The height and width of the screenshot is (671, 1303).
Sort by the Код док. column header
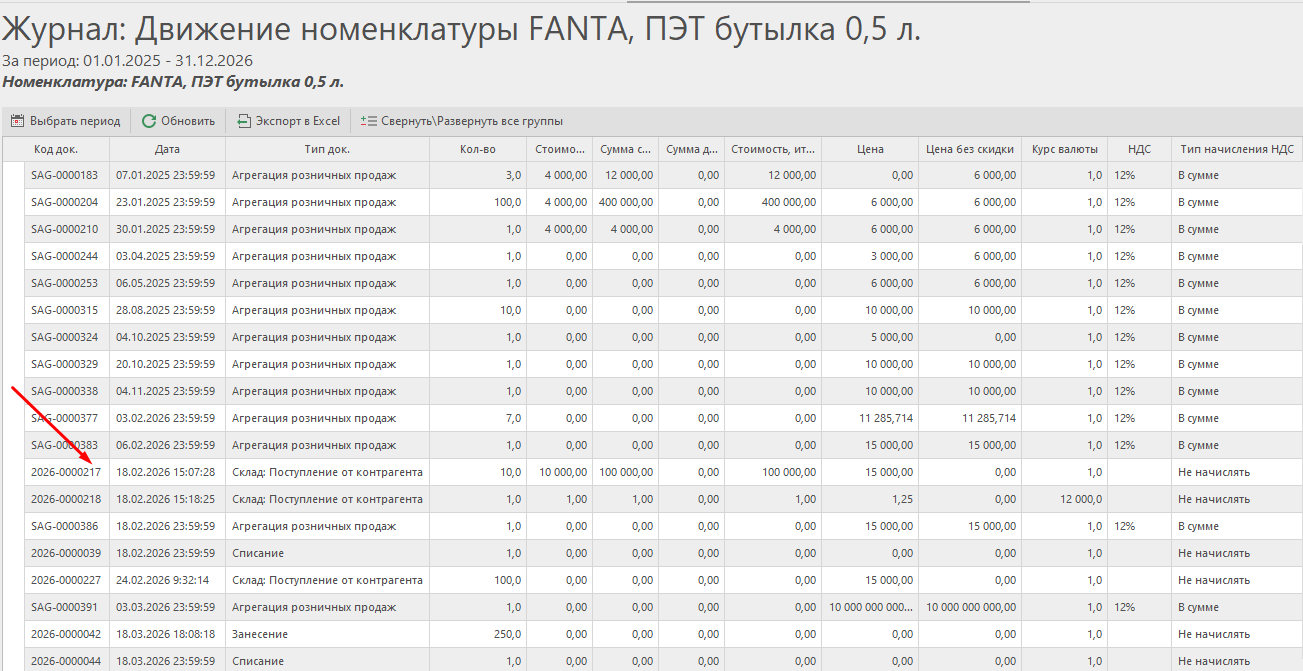(x=56, y=149)
